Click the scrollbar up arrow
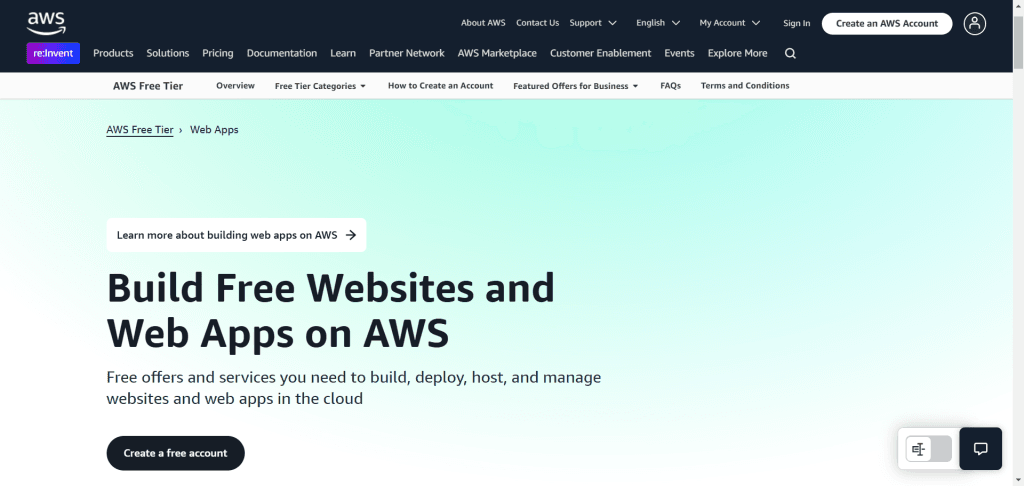1024x486 pixels. [1018, 5]
